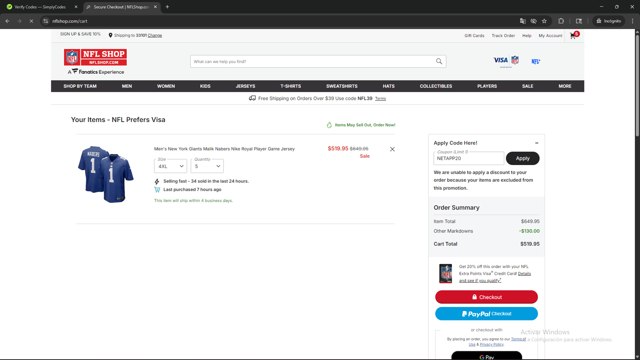The width and height of the screenshot is (640, 360).
Task: Click the NFL Extra Points card image
Action: [x=445, y=273]
